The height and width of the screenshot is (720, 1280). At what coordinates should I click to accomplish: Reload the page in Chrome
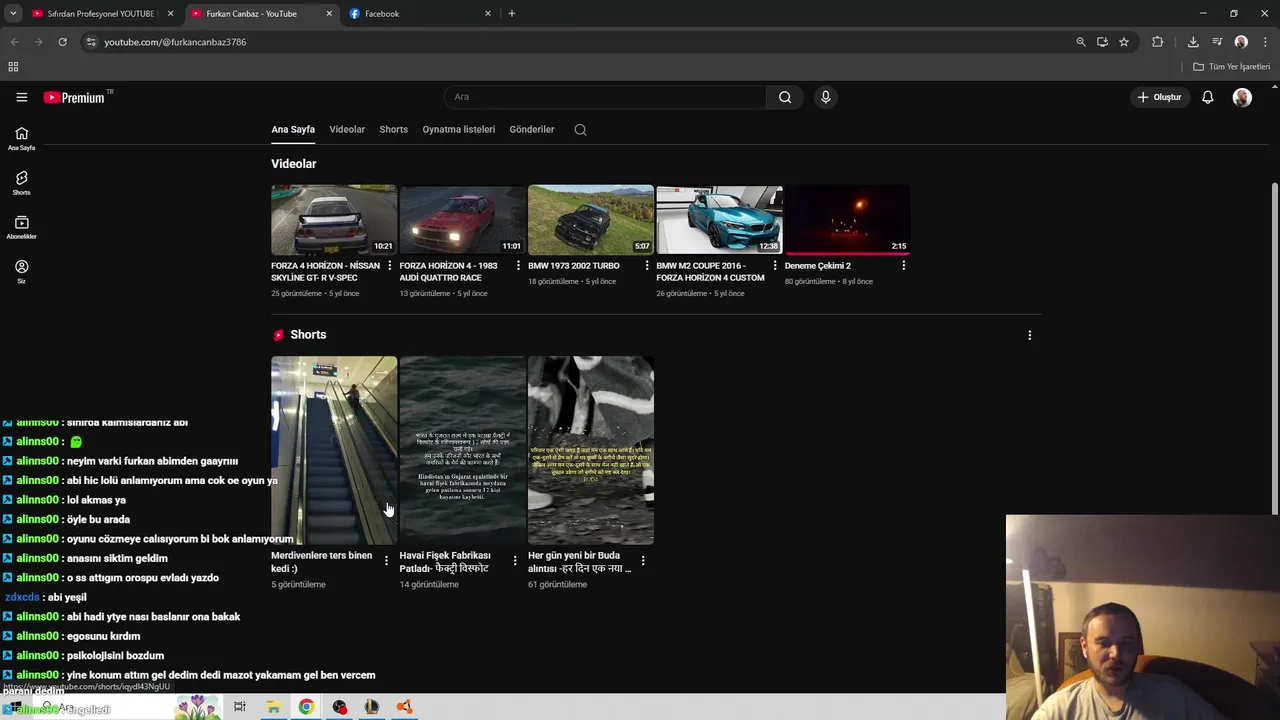[62, 42]
